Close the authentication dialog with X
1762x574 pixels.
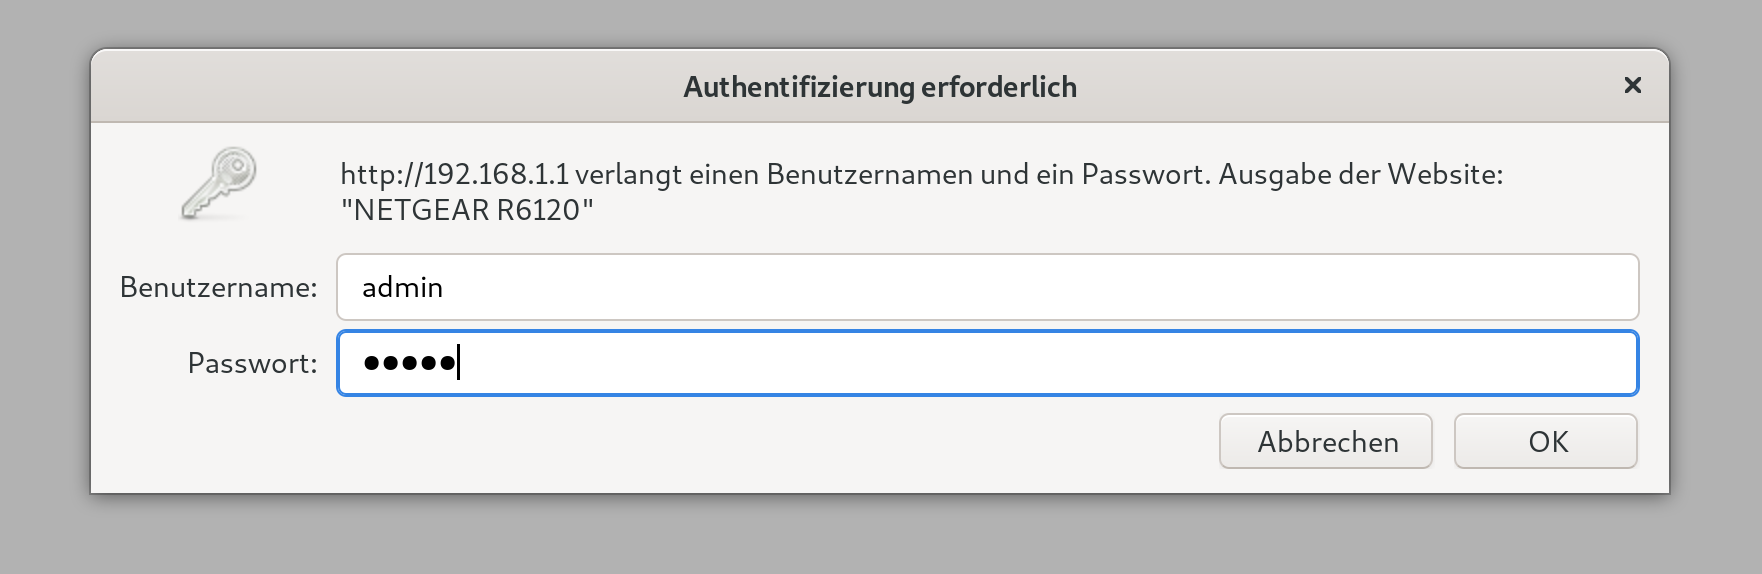click(1633, 86)
